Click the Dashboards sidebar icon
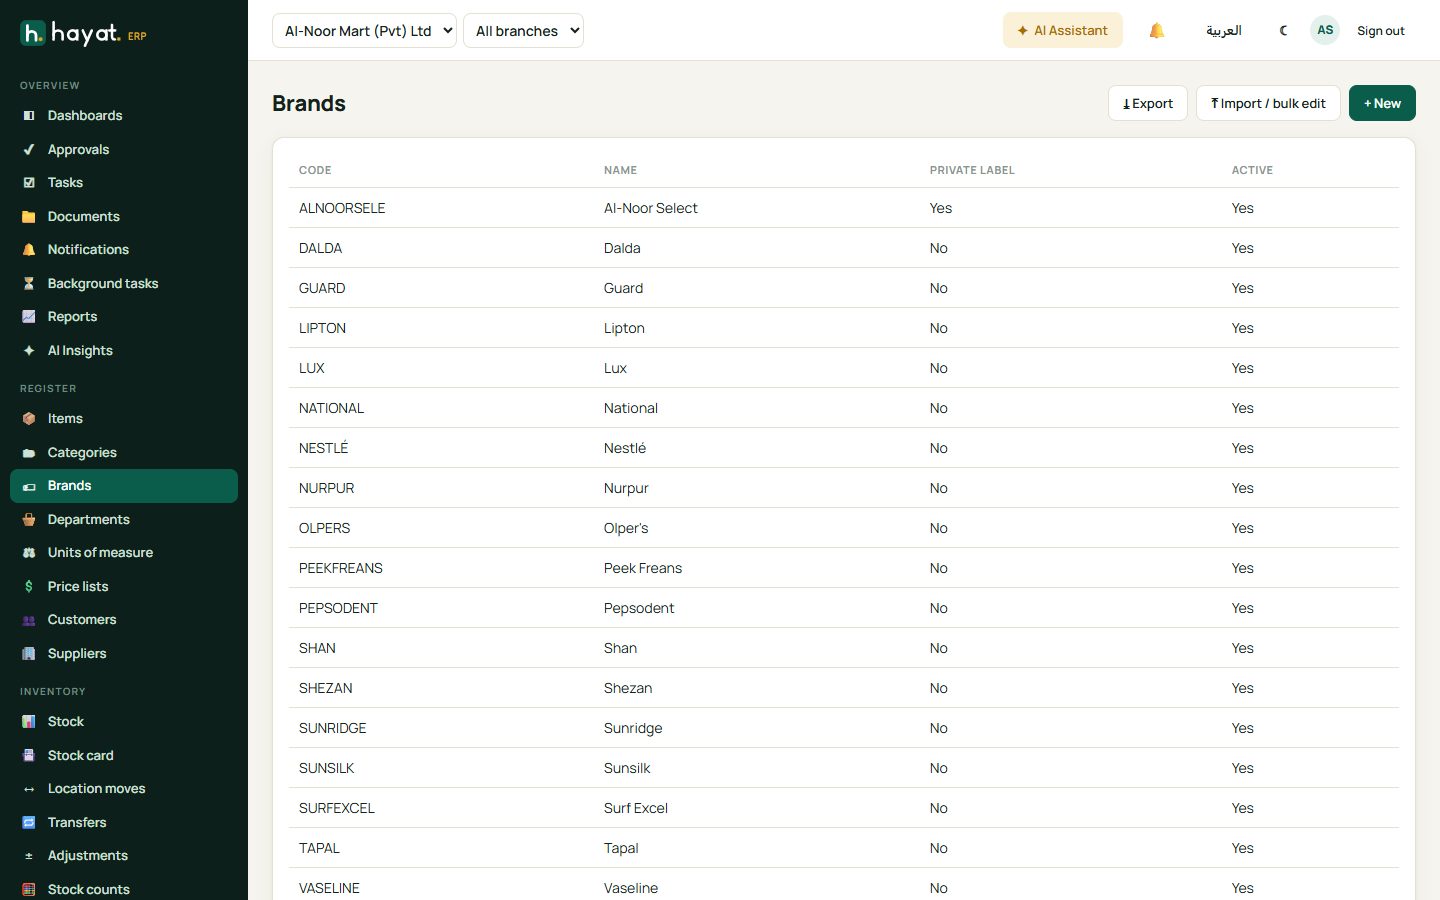 [29, 116]
